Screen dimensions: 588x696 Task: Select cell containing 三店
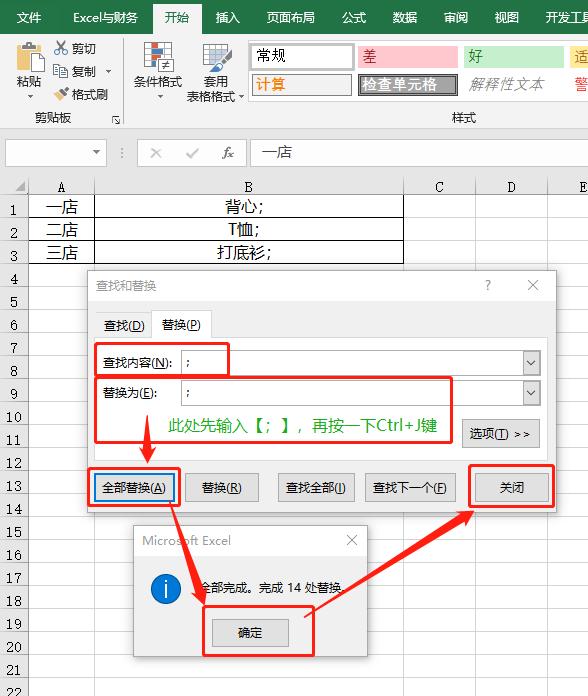click(x=62, y=253)
